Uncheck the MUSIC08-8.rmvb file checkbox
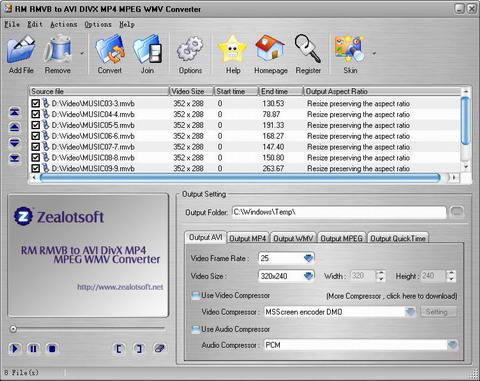The image size is (480, 381). (35, 157)
